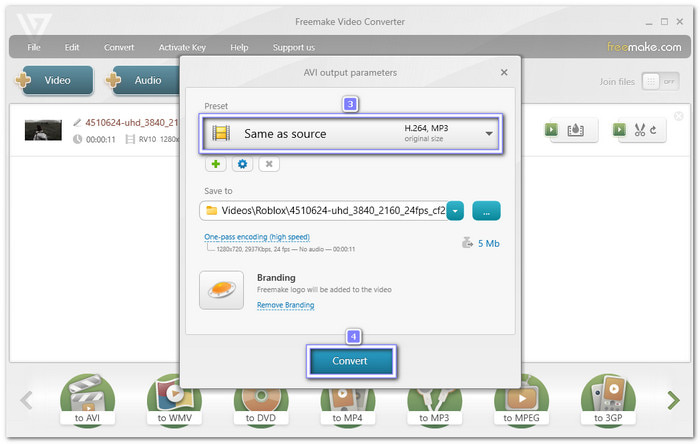Click the Save to path field
Image resolution: width=700 pixels, height=444 pixels.
point(324,211)
